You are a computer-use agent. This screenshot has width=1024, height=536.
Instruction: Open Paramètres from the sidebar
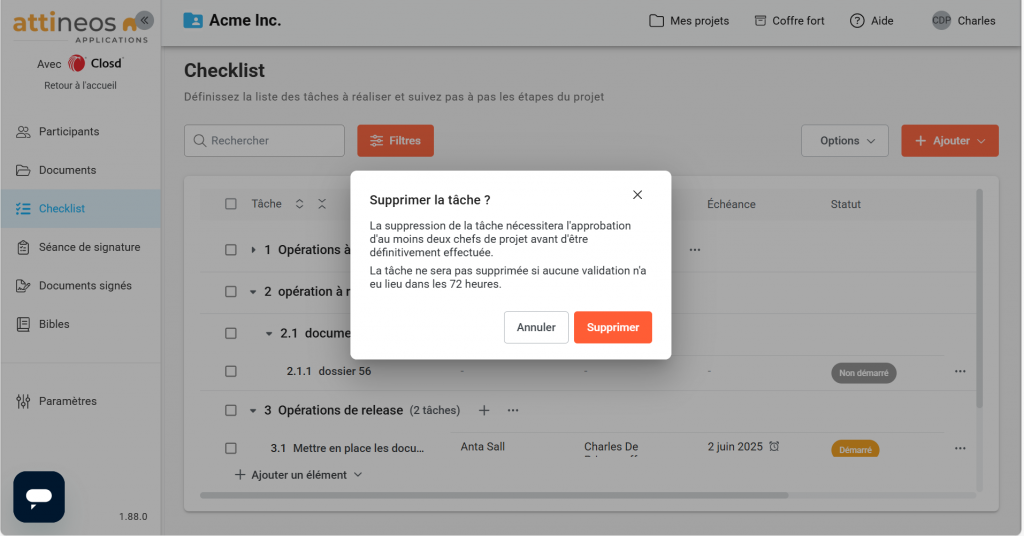tap(67, 401)
